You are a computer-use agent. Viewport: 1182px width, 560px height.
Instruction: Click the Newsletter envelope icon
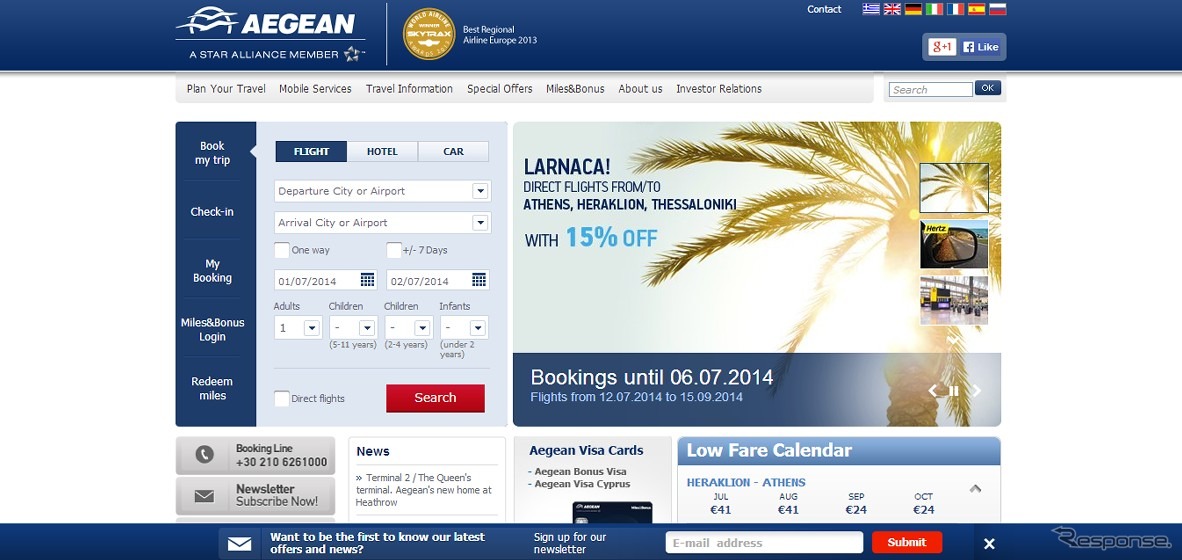204,496
